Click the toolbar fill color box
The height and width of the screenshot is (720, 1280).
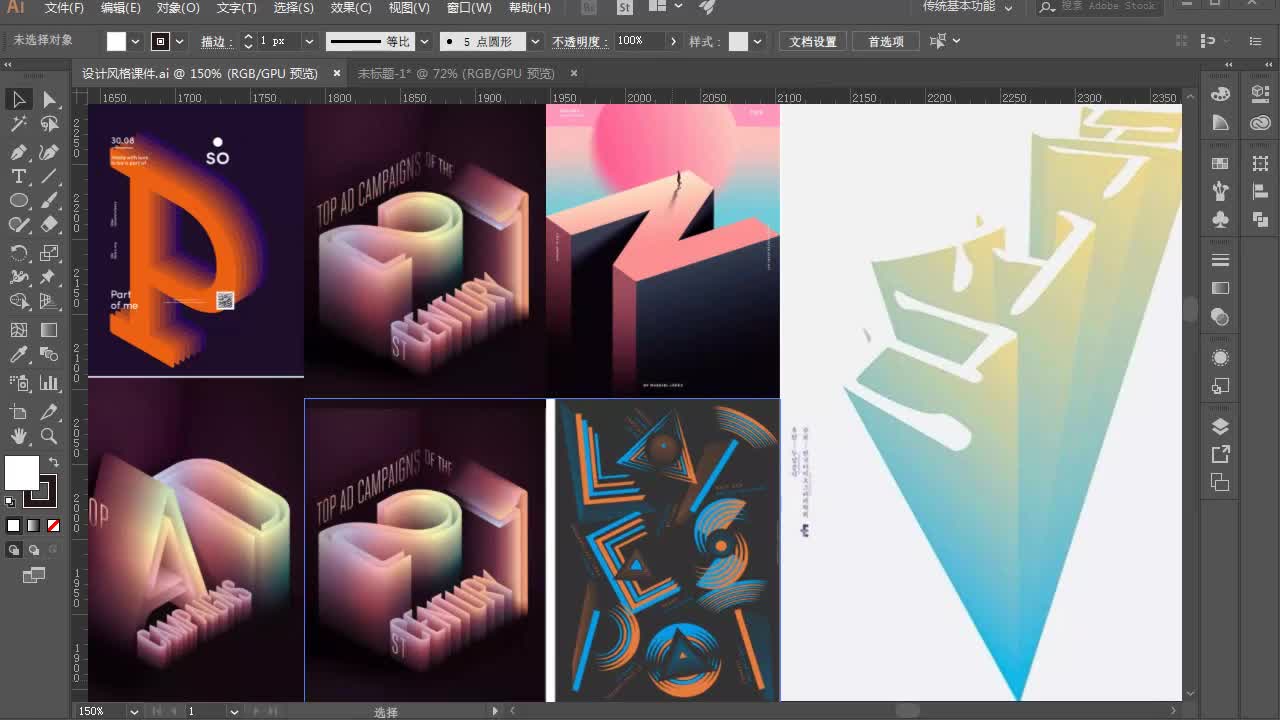pyautogui.click(x=22, y=472)
